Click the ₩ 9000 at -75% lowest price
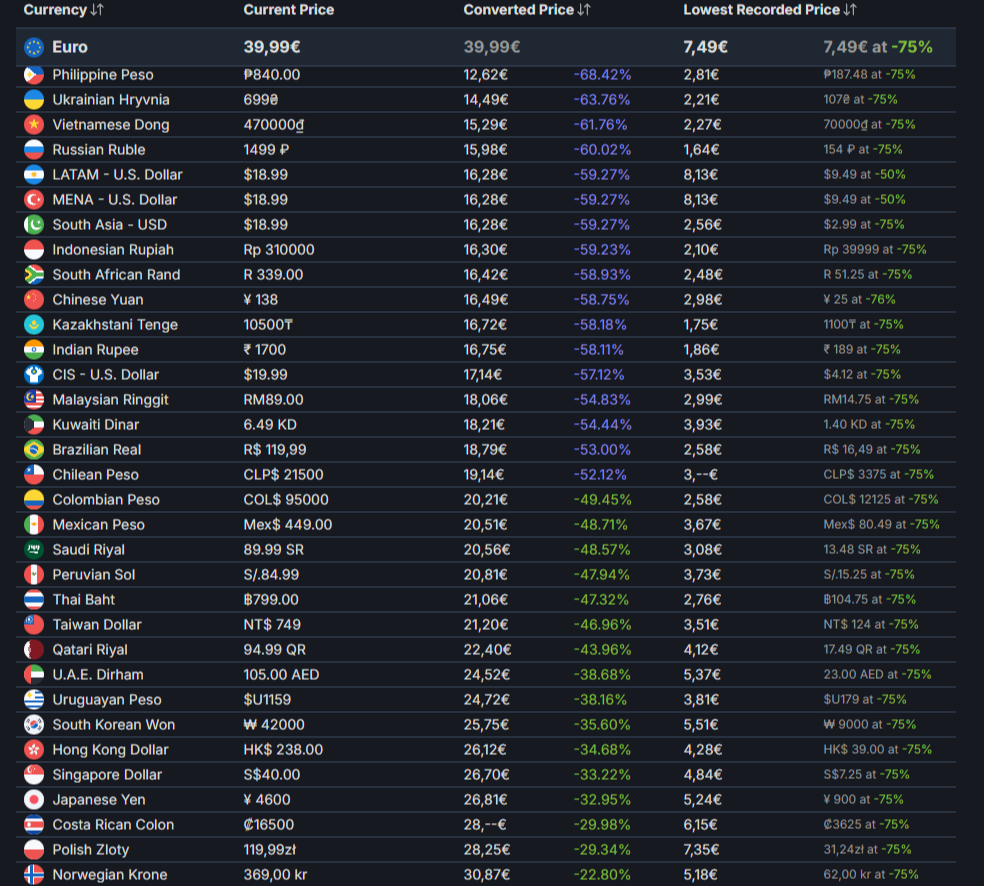 point(869,725)
